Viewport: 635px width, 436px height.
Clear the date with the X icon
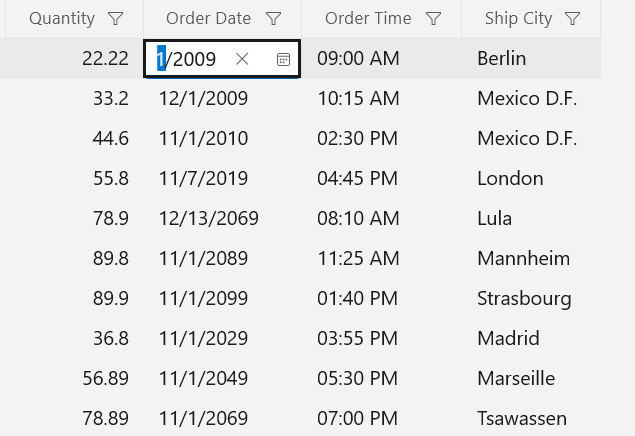point(242,59)
